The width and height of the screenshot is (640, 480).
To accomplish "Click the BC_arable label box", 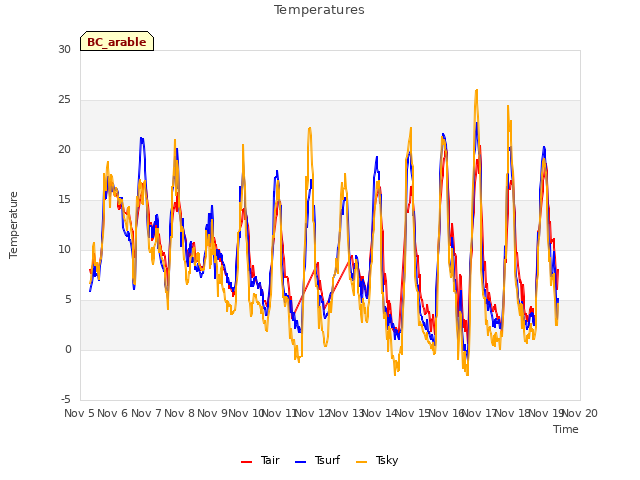I will click(117, 41).
